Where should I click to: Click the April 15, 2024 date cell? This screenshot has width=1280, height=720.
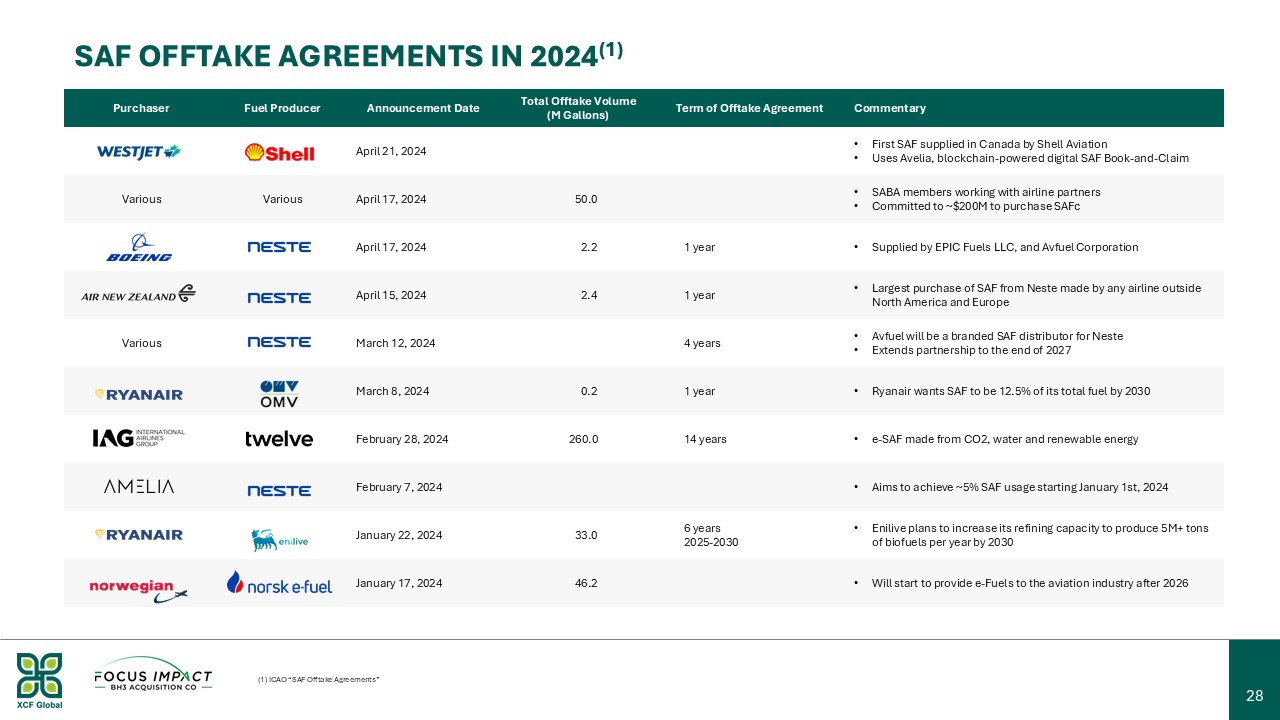[x=391, y=295]
